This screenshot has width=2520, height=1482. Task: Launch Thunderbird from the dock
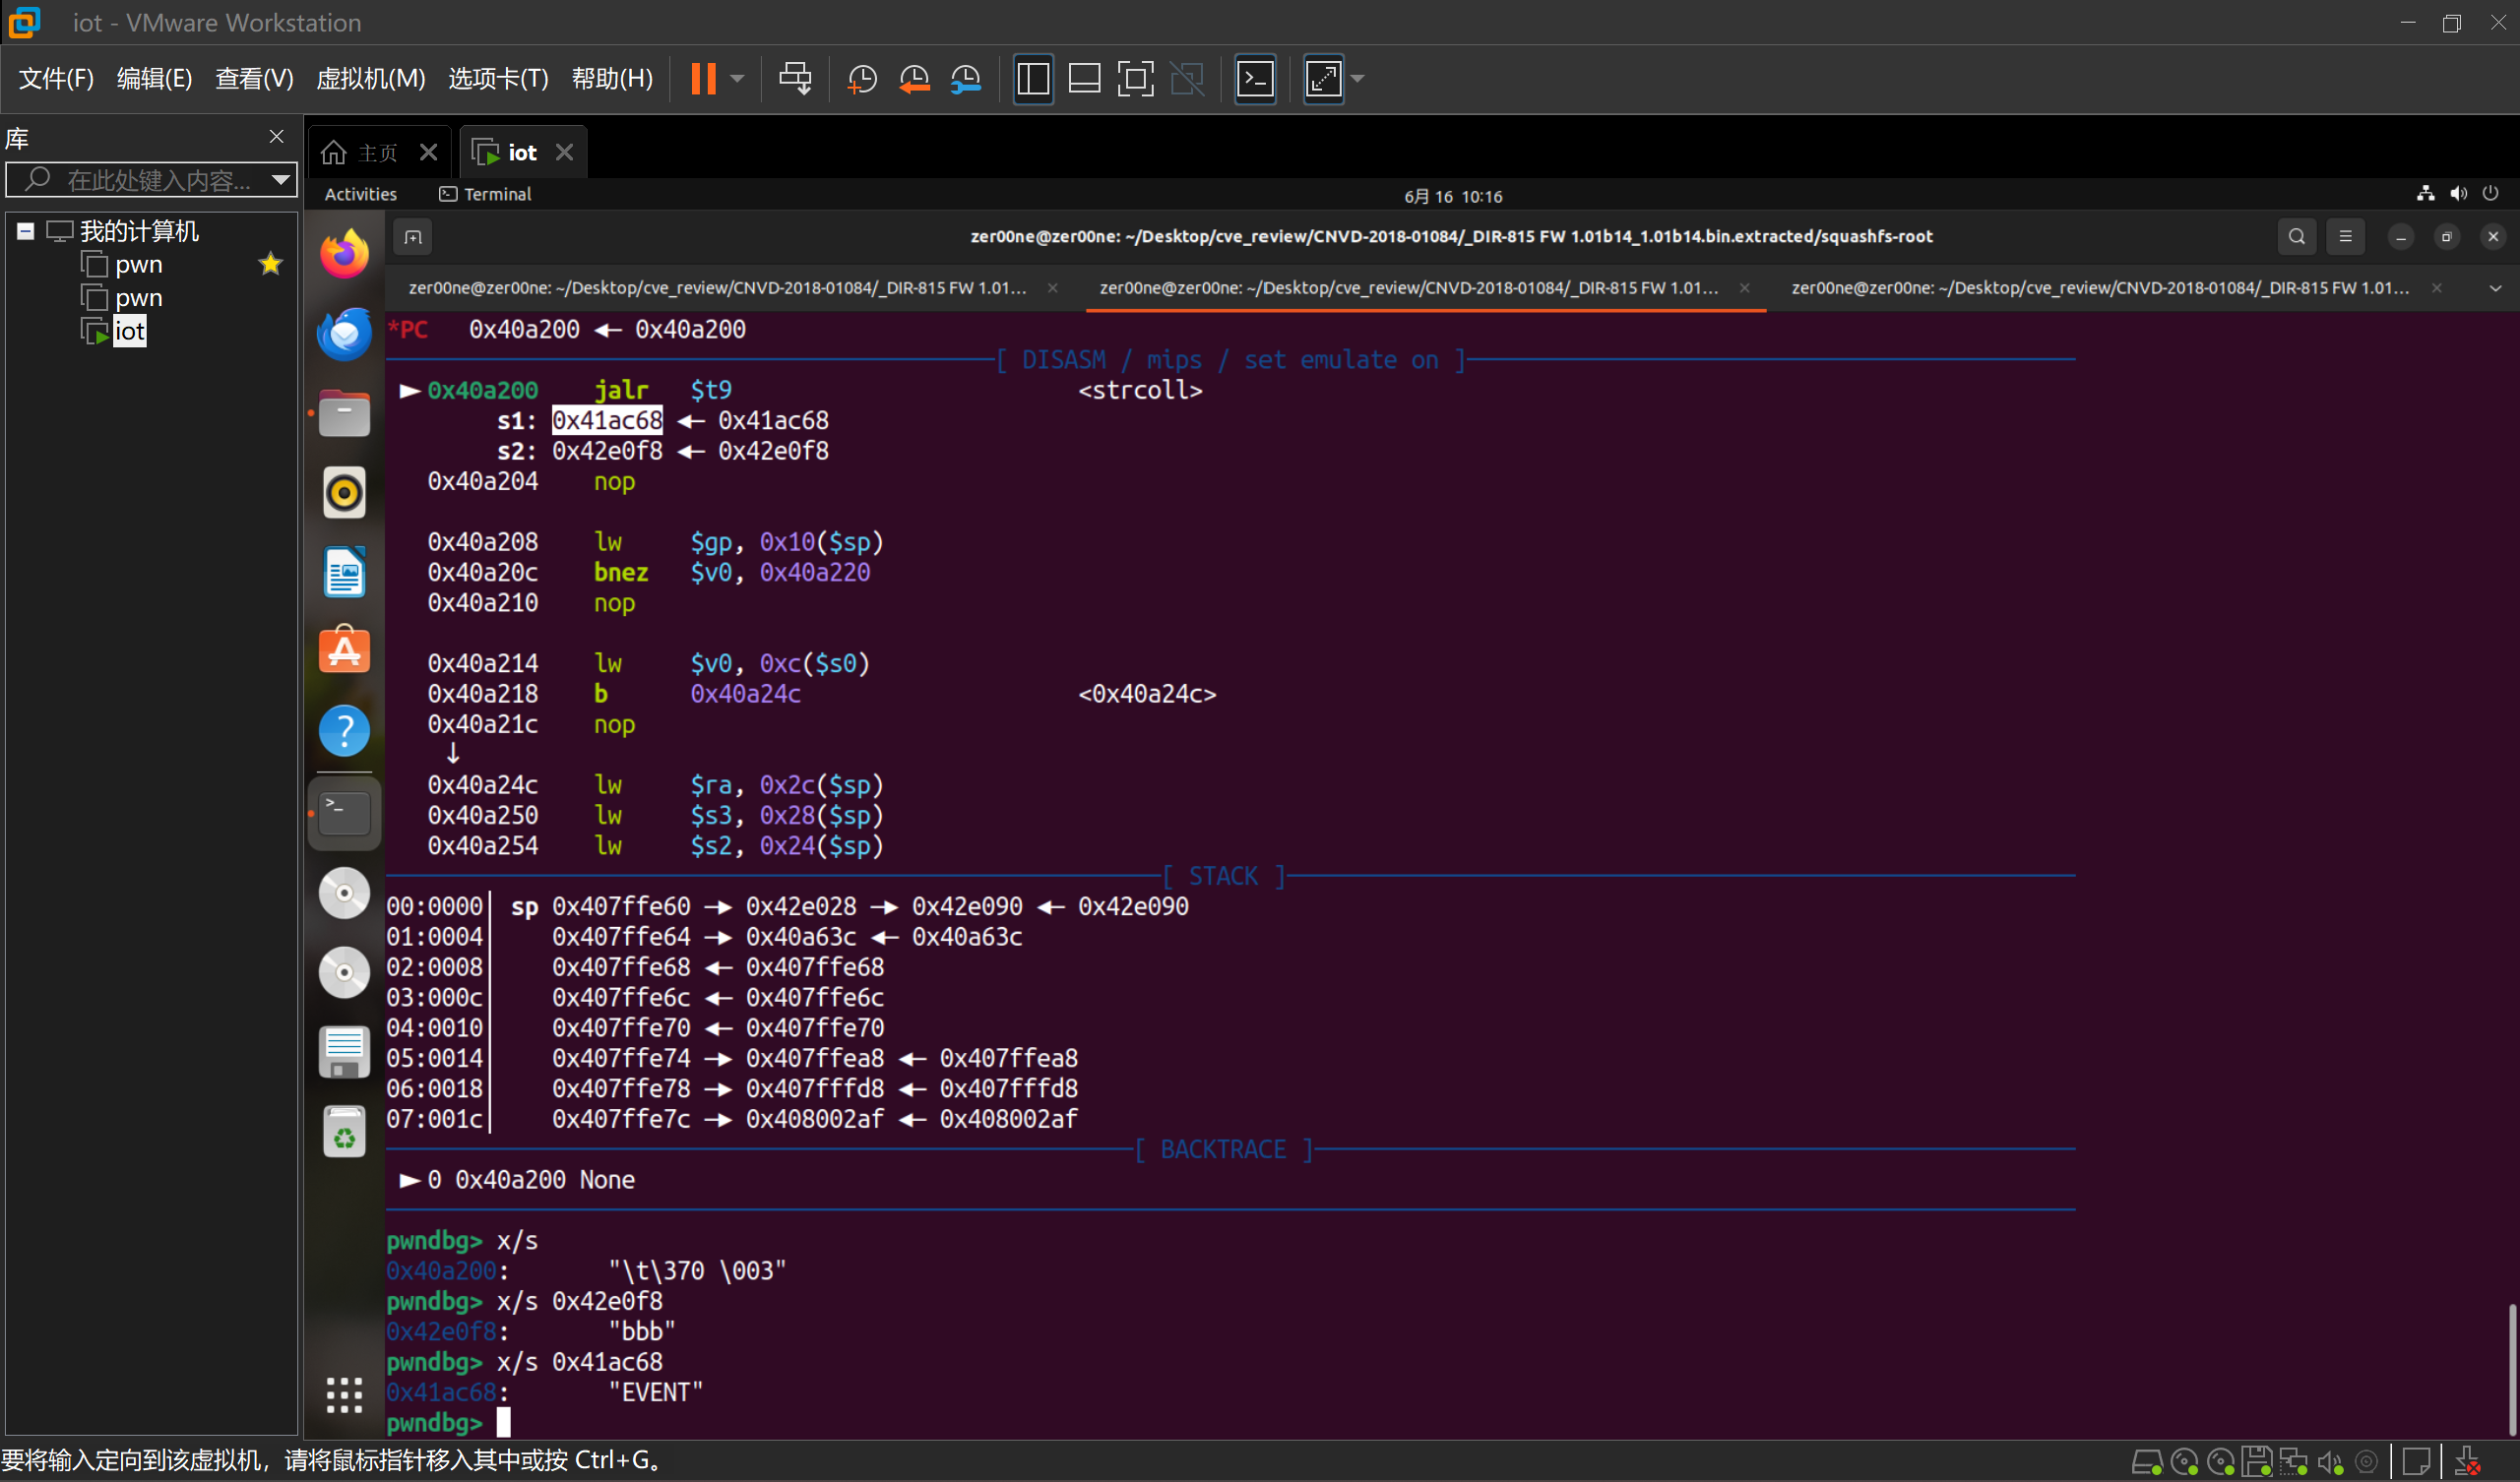(x=344, y=333)
